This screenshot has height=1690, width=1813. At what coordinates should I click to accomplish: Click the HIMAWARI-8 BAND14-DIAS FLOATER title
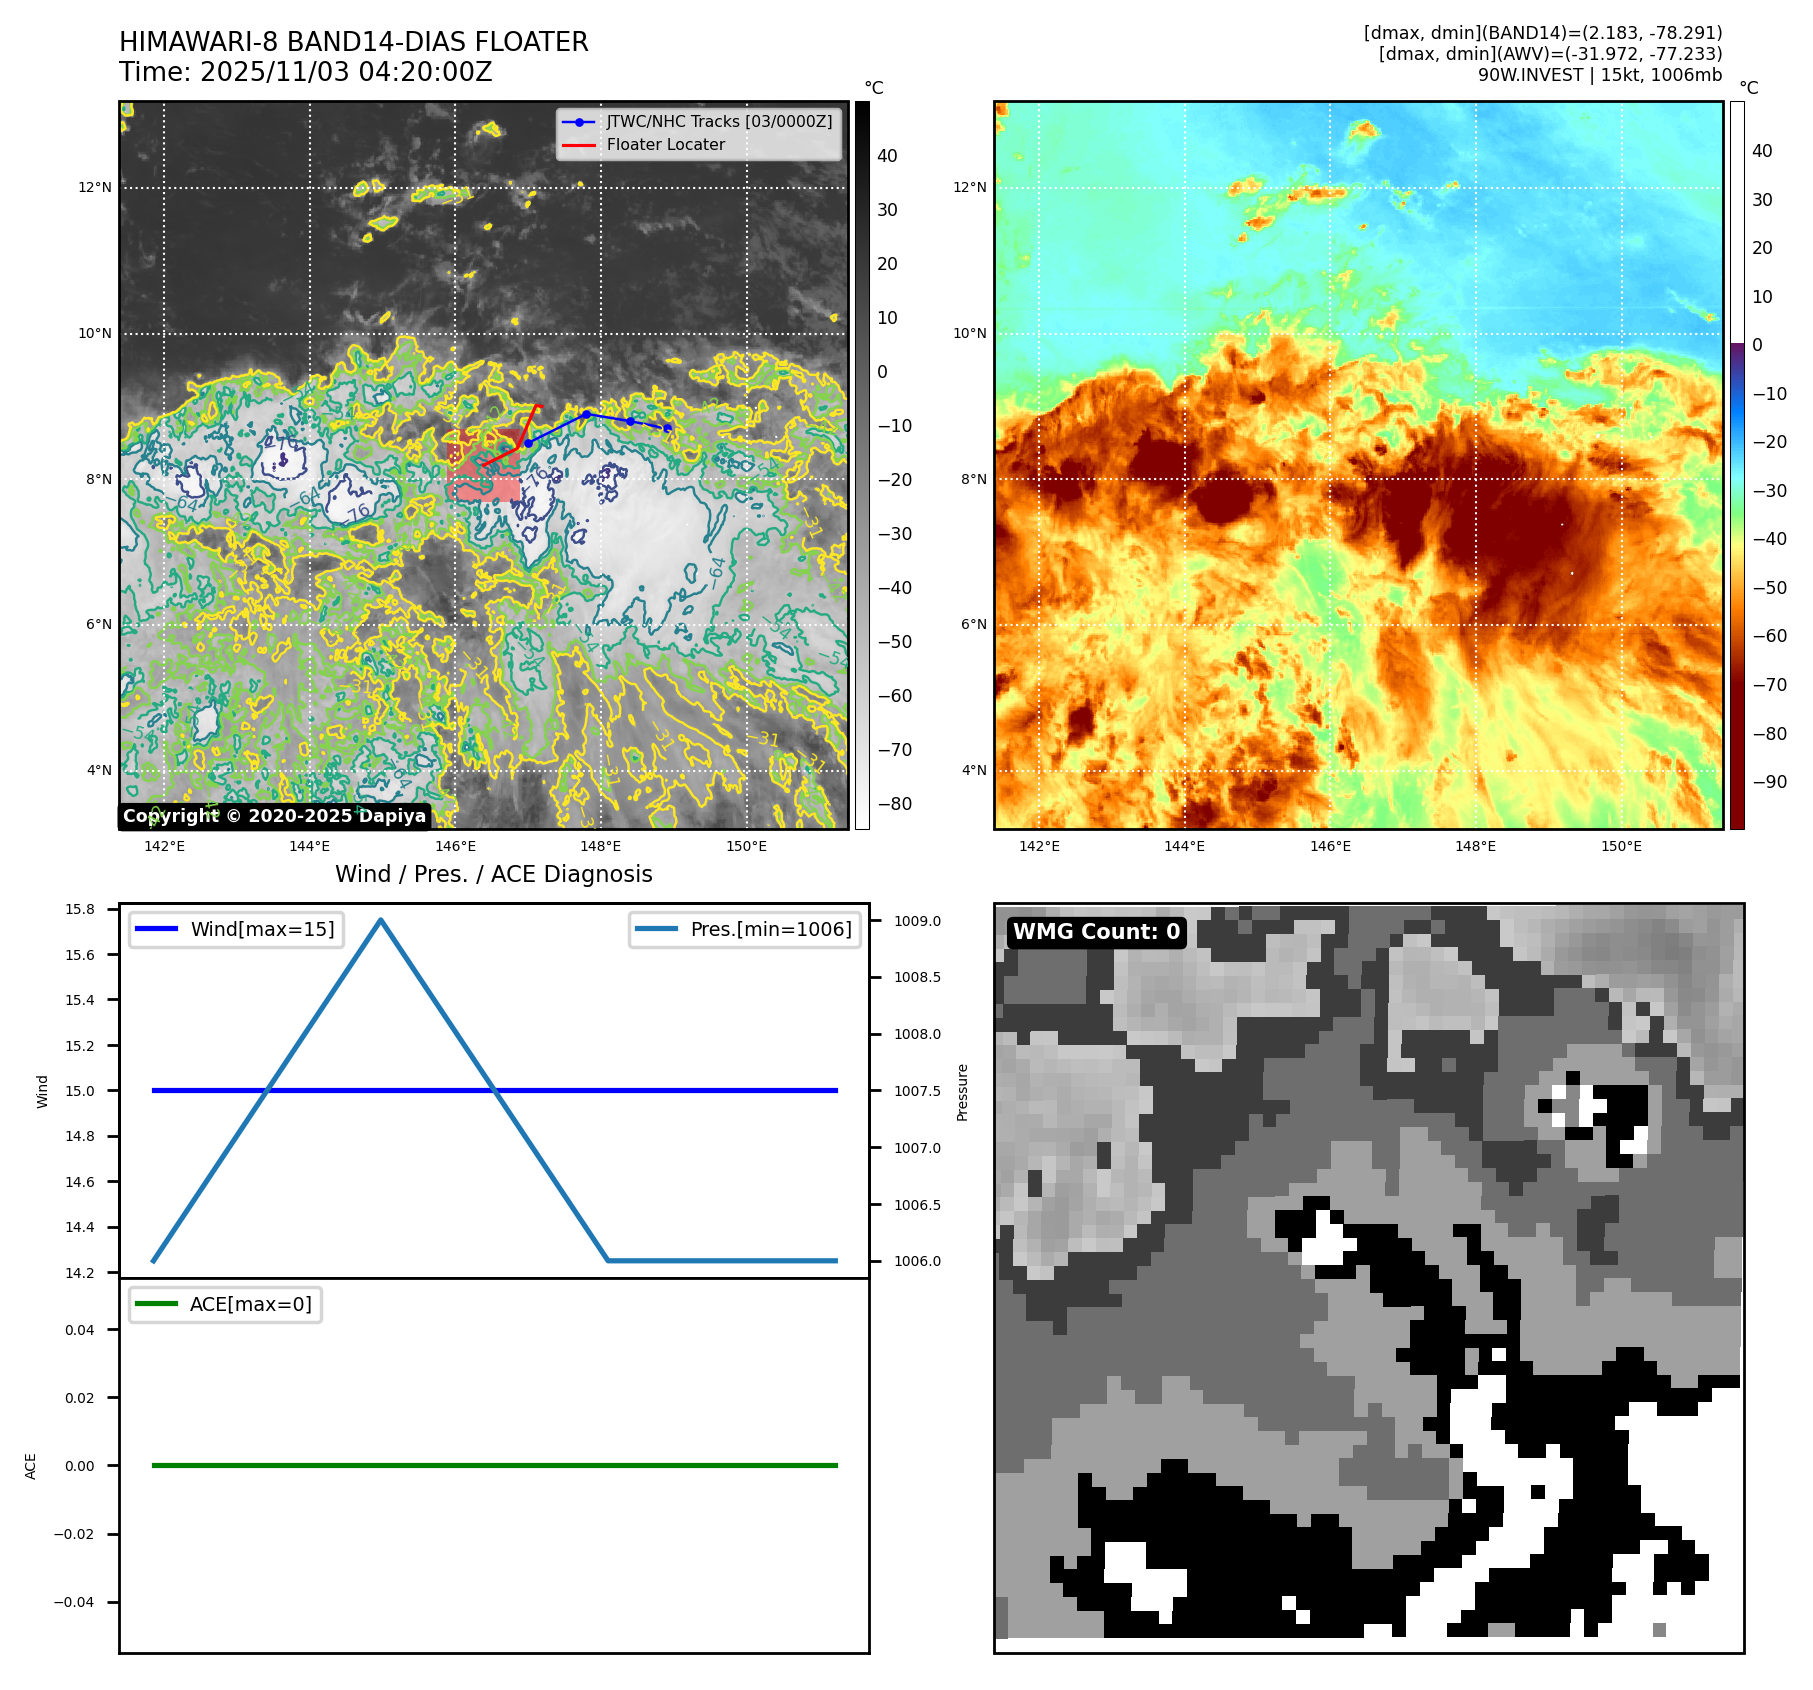353,42
